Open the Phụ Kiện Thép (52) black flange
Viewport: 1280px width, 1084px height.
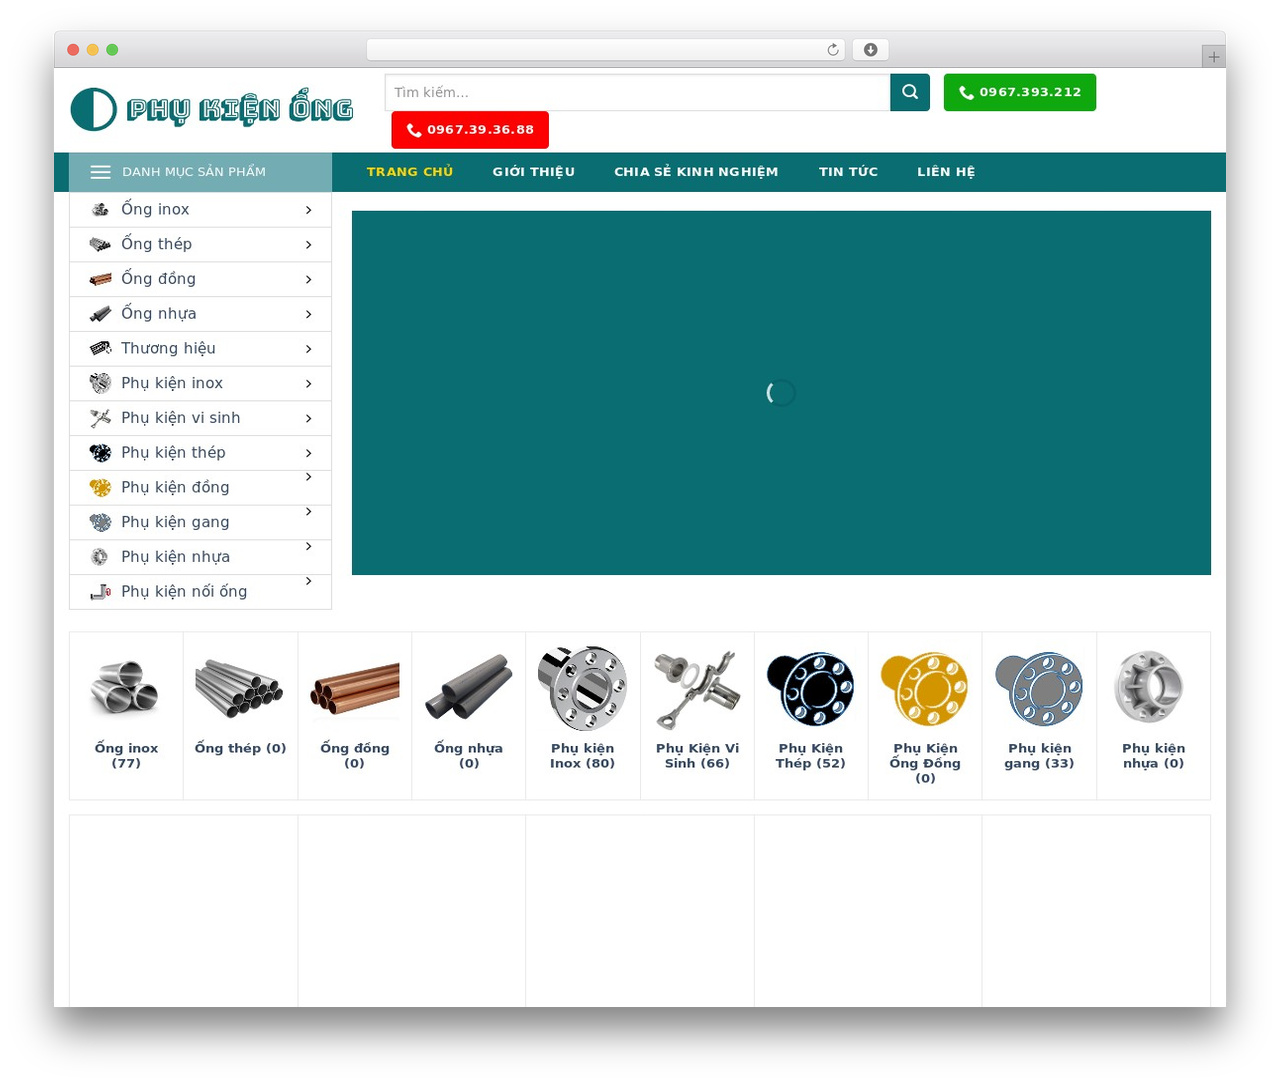811,688
